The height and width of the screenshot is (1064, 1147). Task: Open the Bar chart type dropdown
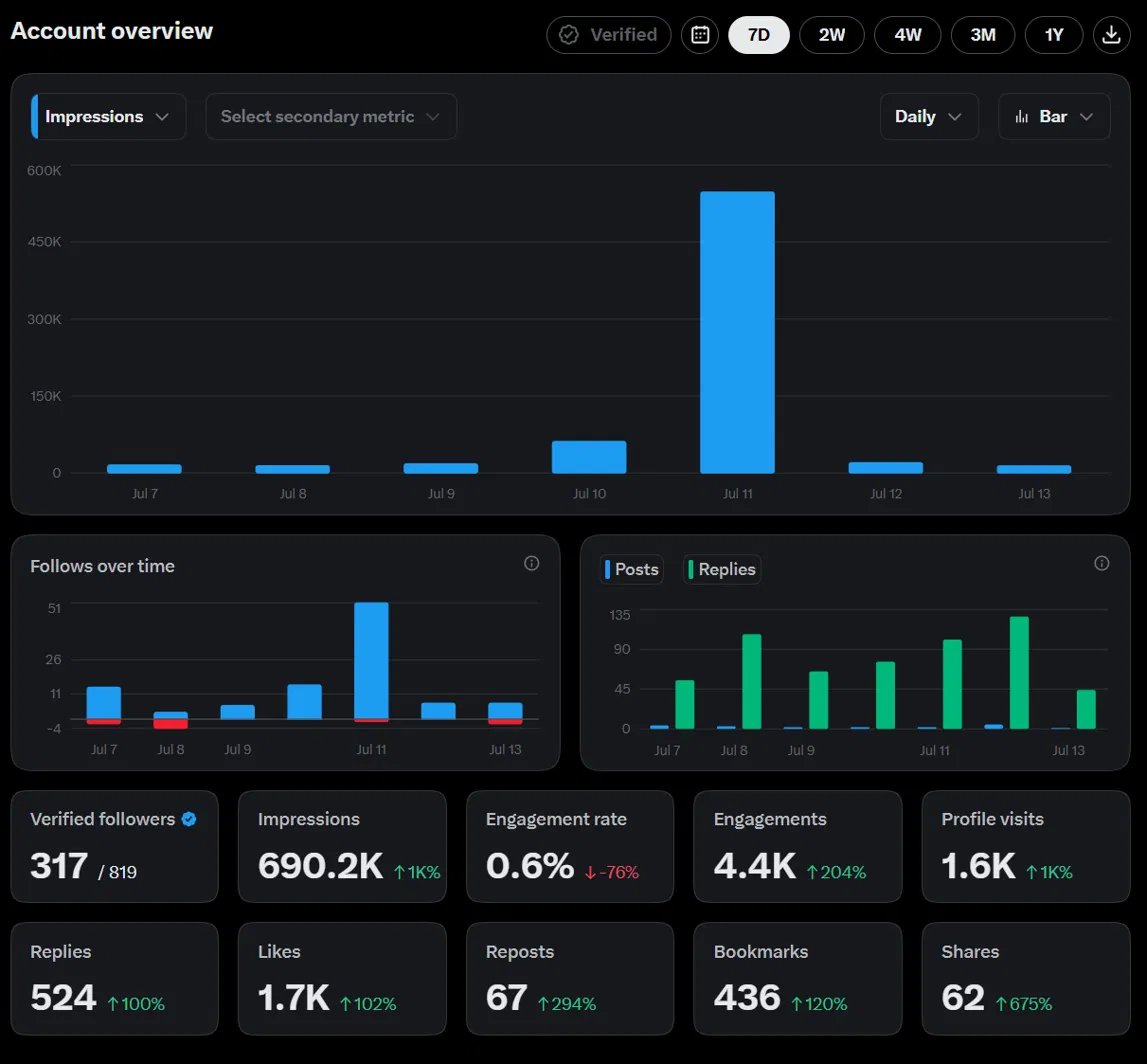1054,116
